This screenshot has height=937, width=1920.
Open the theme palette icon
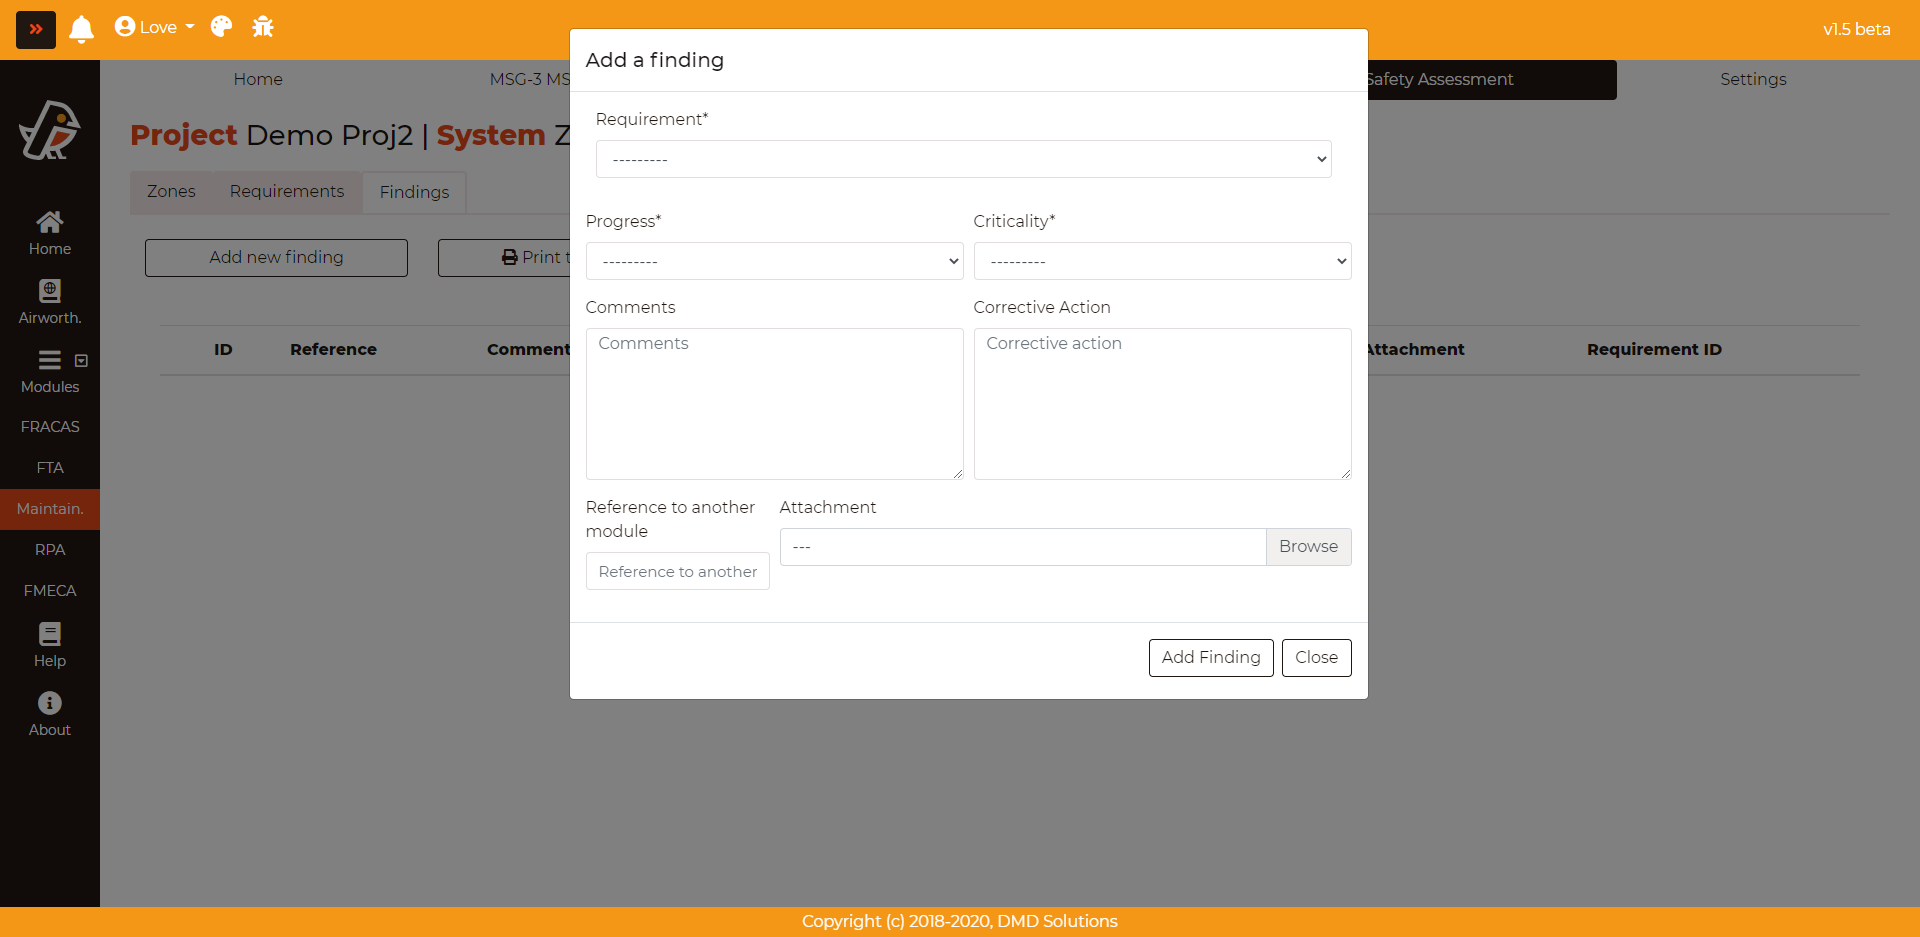221,27
